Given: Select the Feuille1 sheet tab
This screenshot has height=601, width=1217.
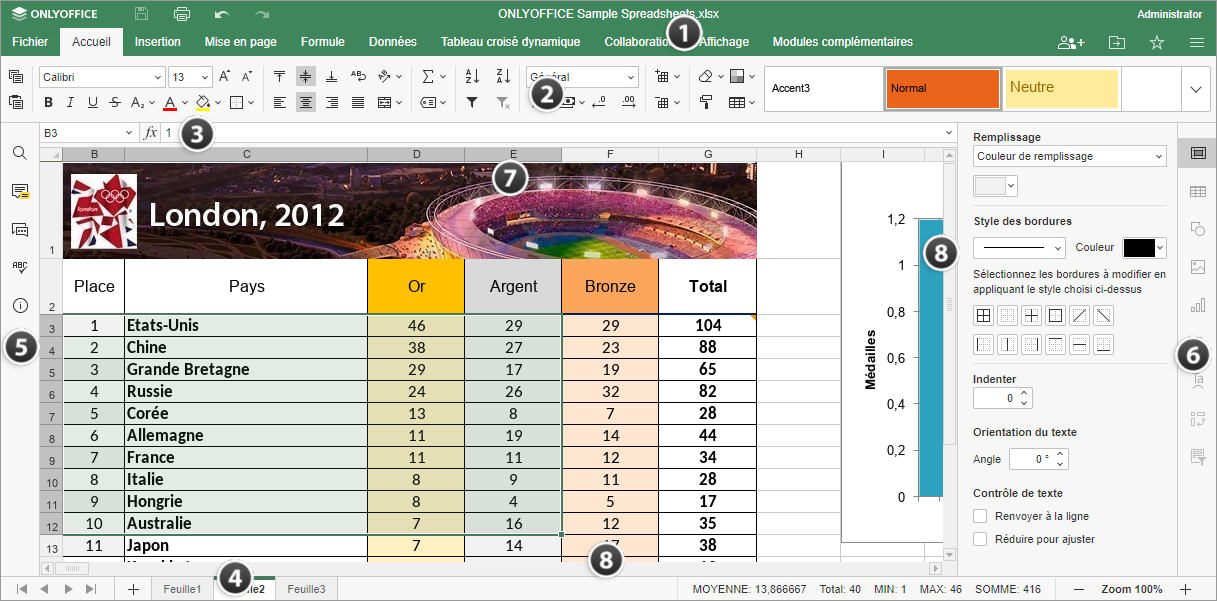Looking at the screenshot, I should [183, 589].
